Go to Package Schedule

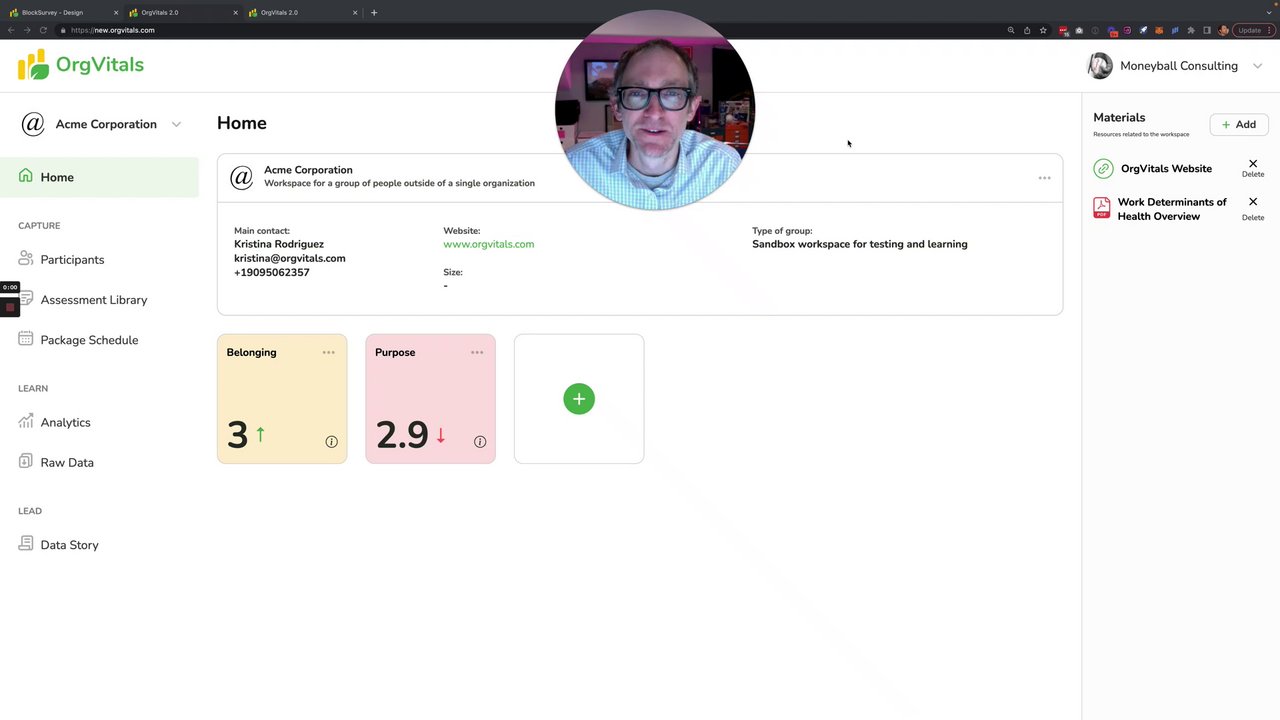coord(89,339)
